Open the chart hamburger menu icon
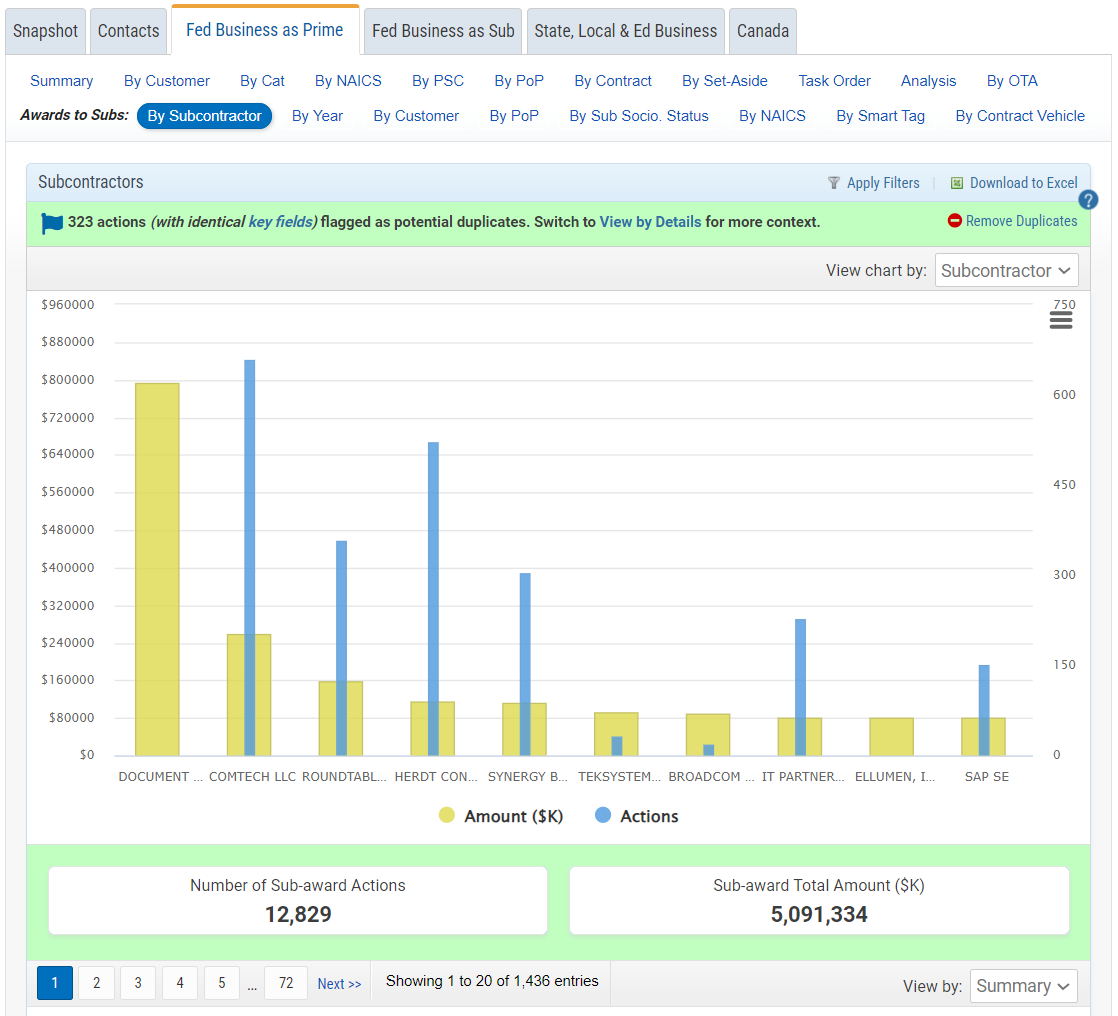The image size is (1118, 1016). tap(1061, 320)
